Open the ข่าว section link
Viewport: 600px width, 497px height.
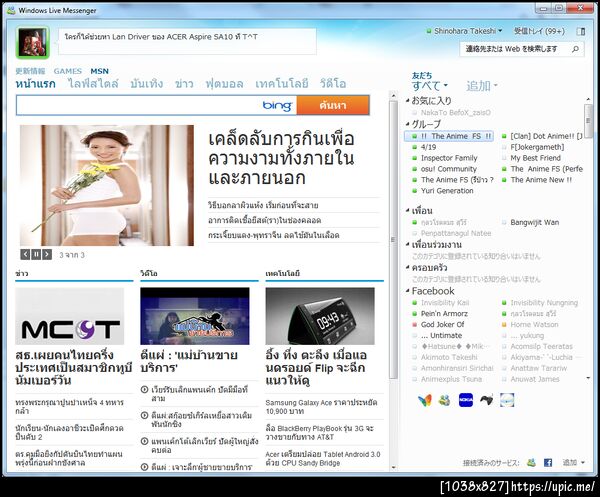[x=184, y=84]
